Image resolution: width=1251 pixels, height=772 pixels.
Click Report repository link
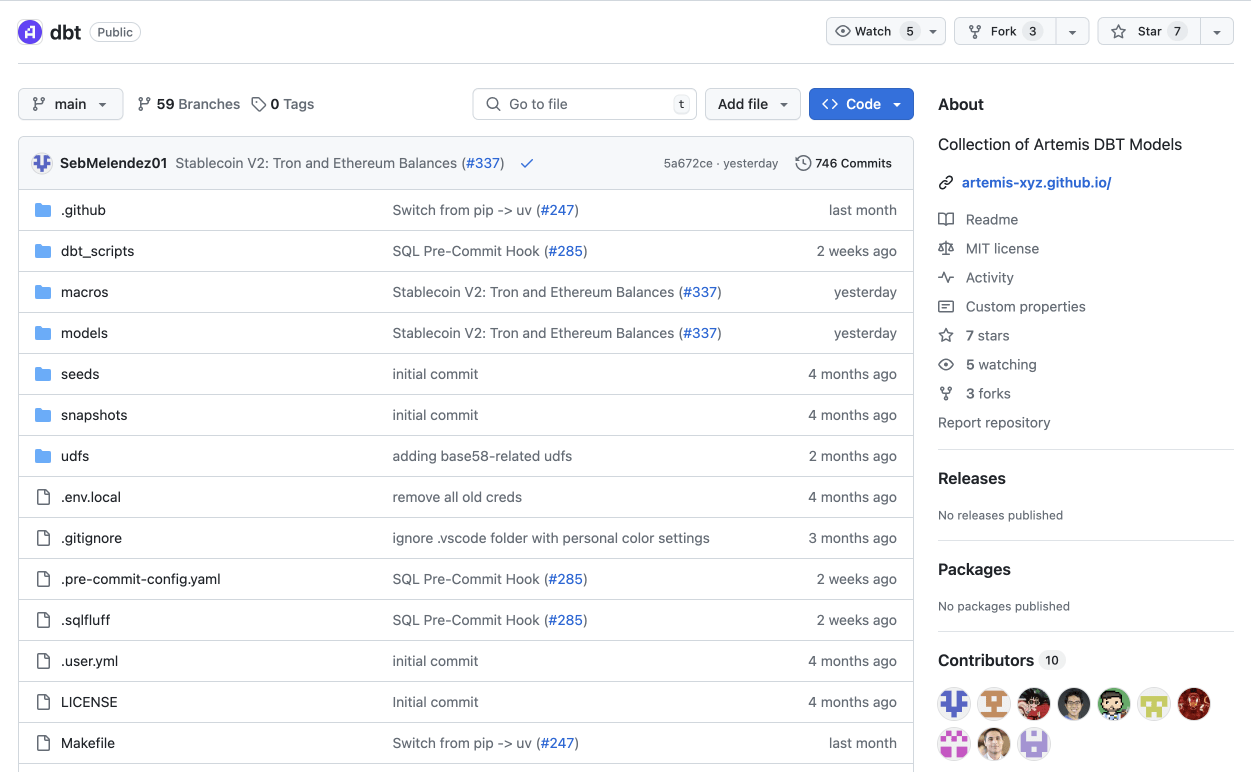[x=994, y=422]
